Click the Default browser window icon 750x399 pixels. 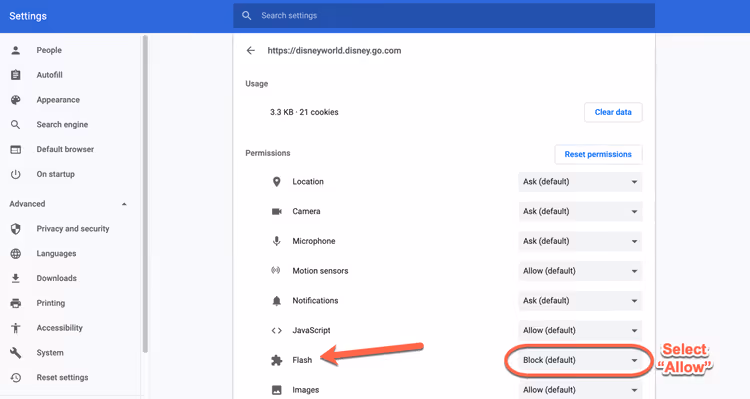tap(16, 150)
